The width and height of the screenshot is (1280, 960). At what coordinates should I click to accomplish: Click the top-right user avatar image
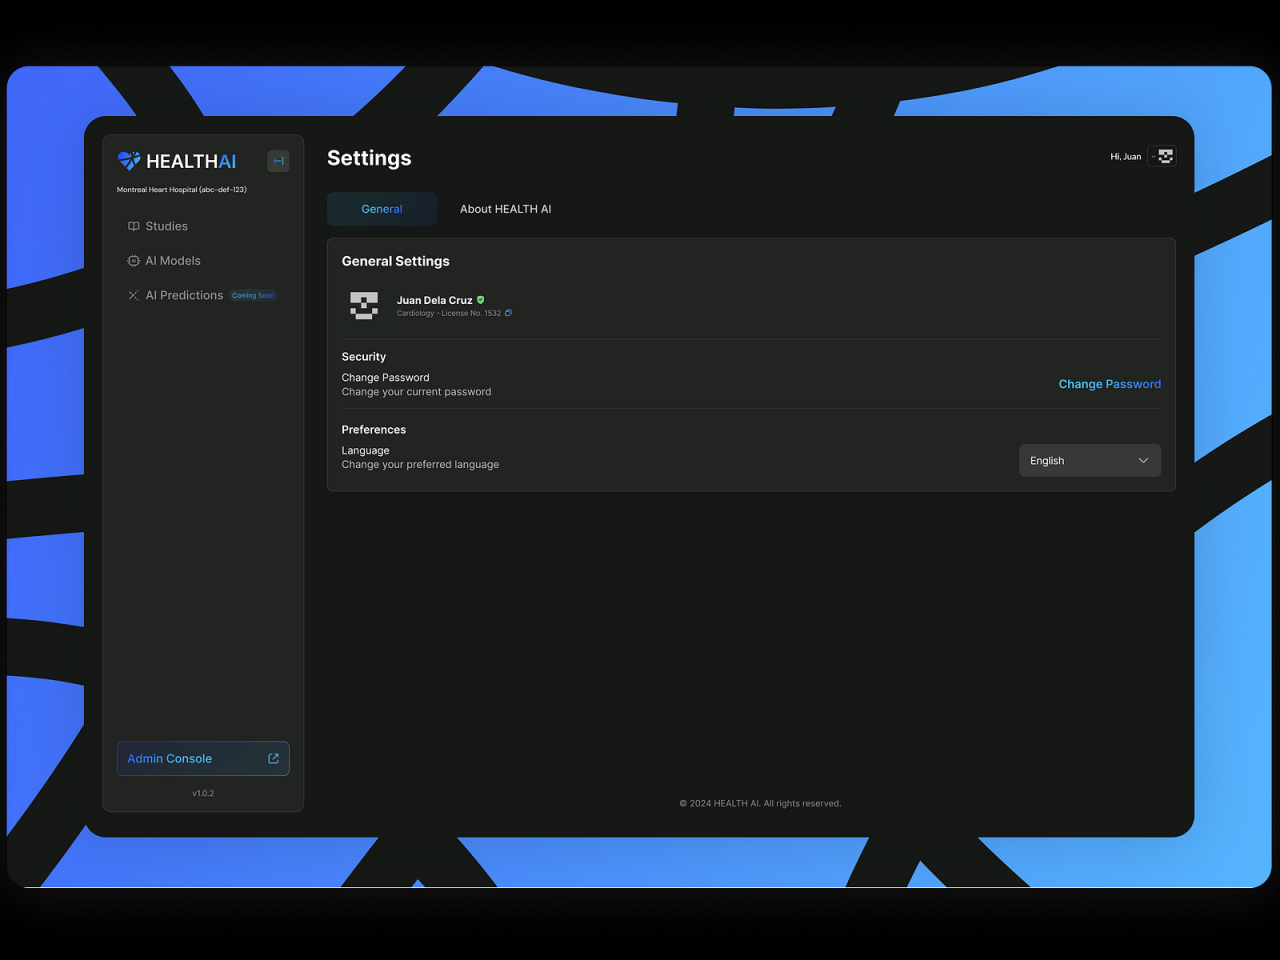coord(1166,156)
